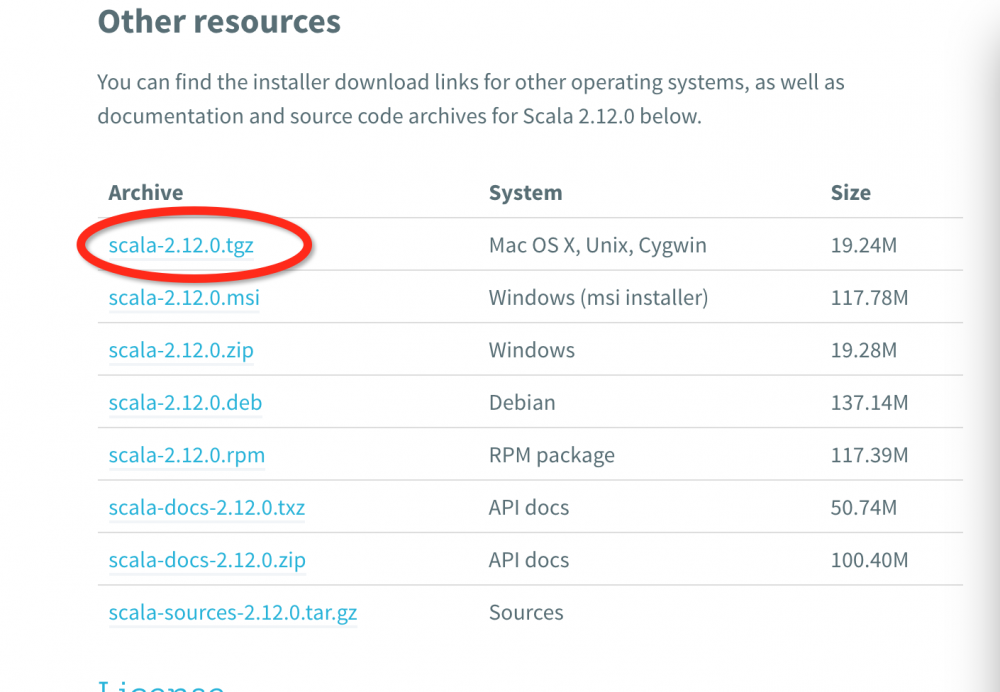
Task: Click the Windows (msi installer) cell
Action: click(x=598, y=298)
